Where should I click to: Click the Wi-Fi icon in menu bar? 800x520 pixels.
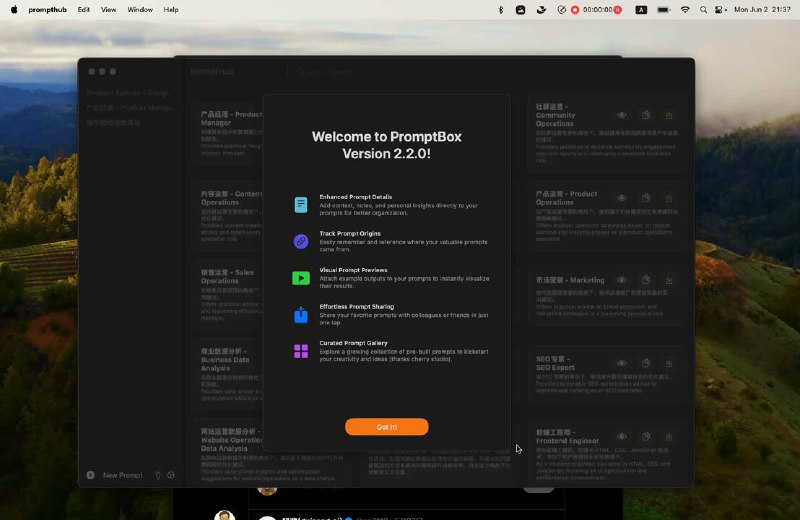685,10
